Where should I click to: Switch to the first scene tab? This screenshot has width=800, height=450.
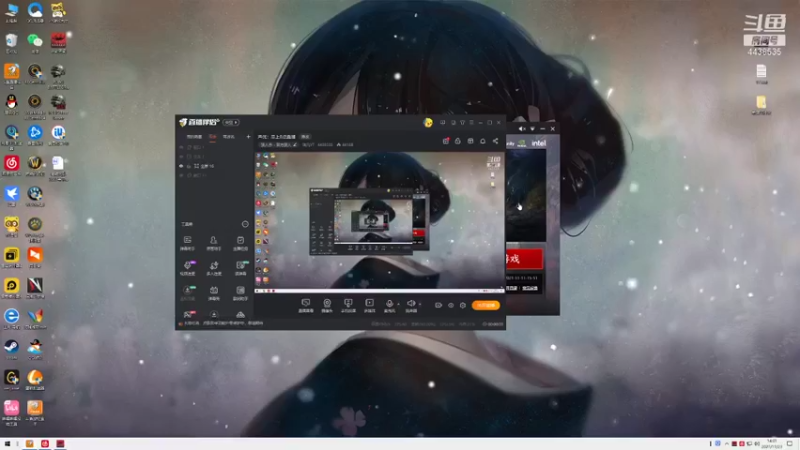194,137
